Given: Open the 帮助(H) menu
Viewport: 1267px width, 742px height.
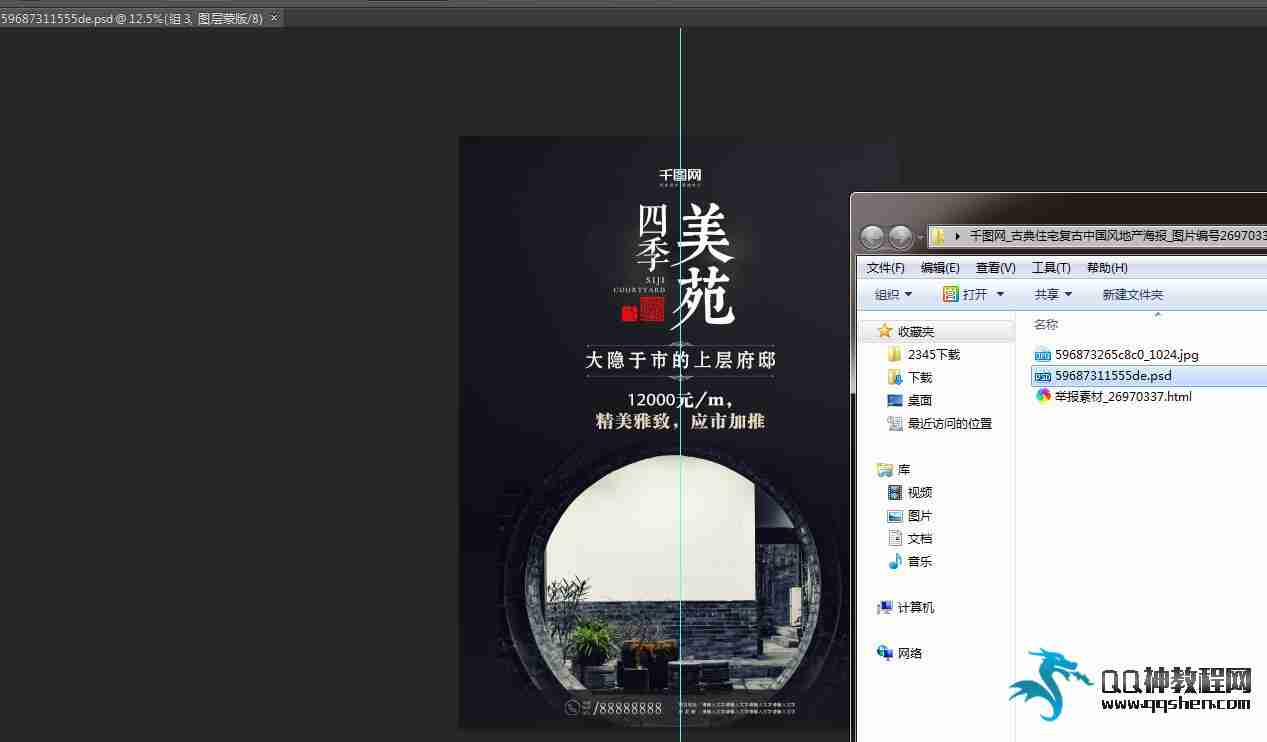Looking at the screenshot, I should point(1107,268).
